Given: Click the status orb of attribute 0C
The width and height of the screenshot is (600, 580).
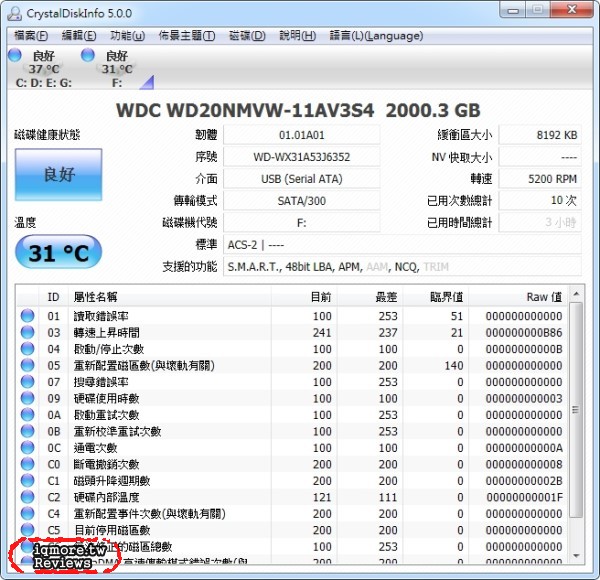Looking at the screenshot, I should coord(27,447).
